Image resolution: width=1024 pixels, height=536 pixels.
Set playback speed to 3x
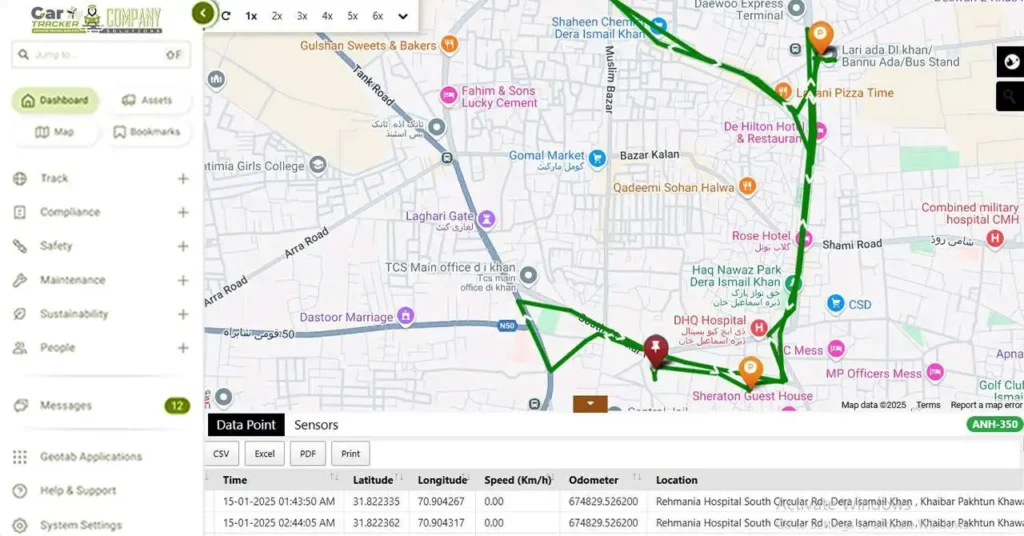302,16
